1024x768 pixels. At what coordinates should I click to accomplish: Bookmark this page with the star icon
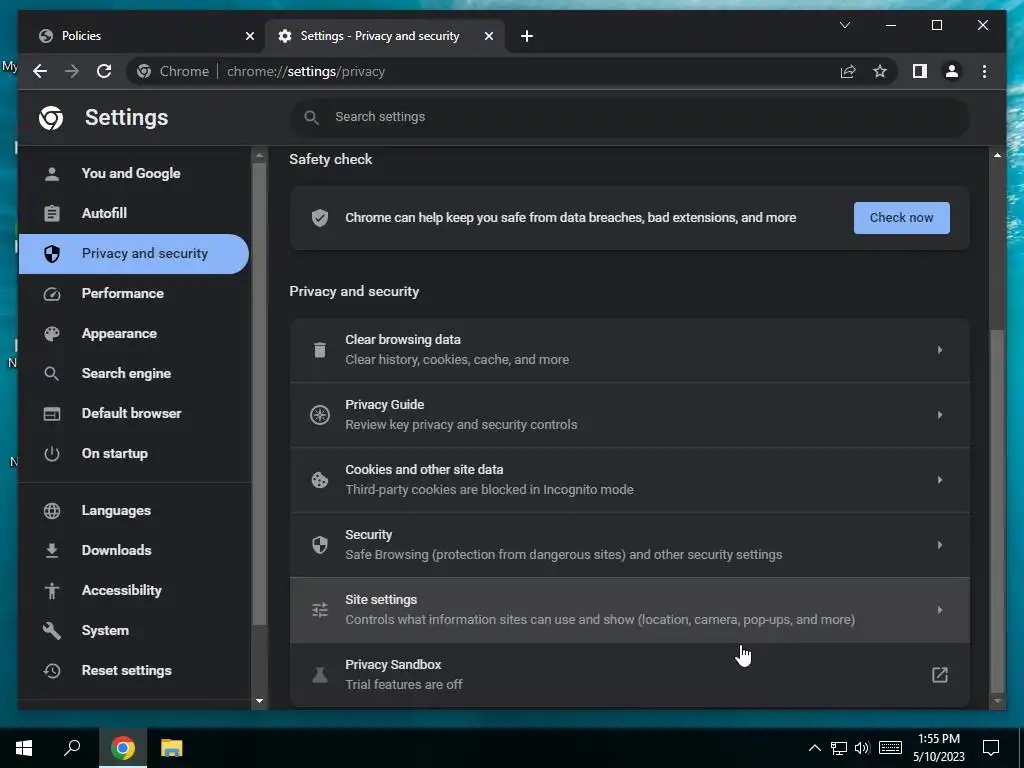pyautogui.click(x=880, y=71)
